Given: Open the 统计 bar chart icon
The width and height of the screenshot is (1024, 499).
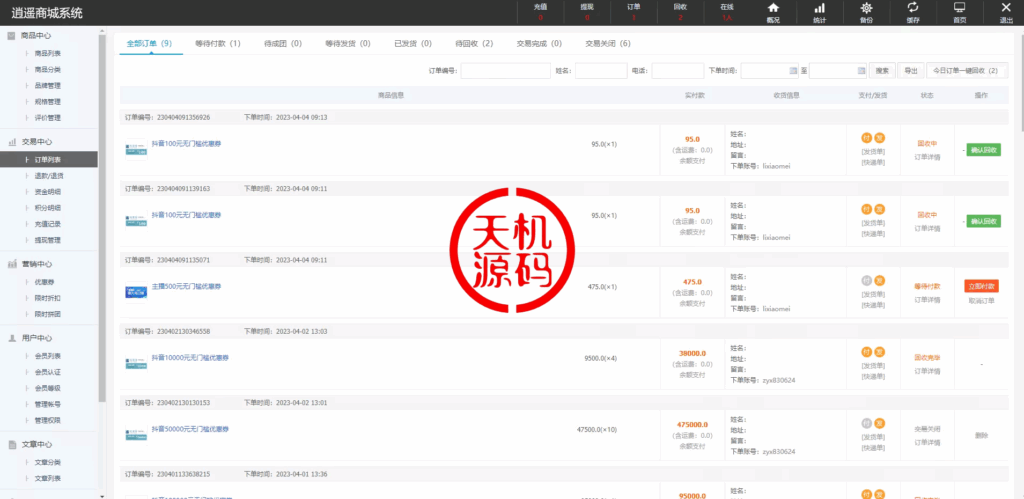Looking at the screenshot, I should (x=819, y=8).
